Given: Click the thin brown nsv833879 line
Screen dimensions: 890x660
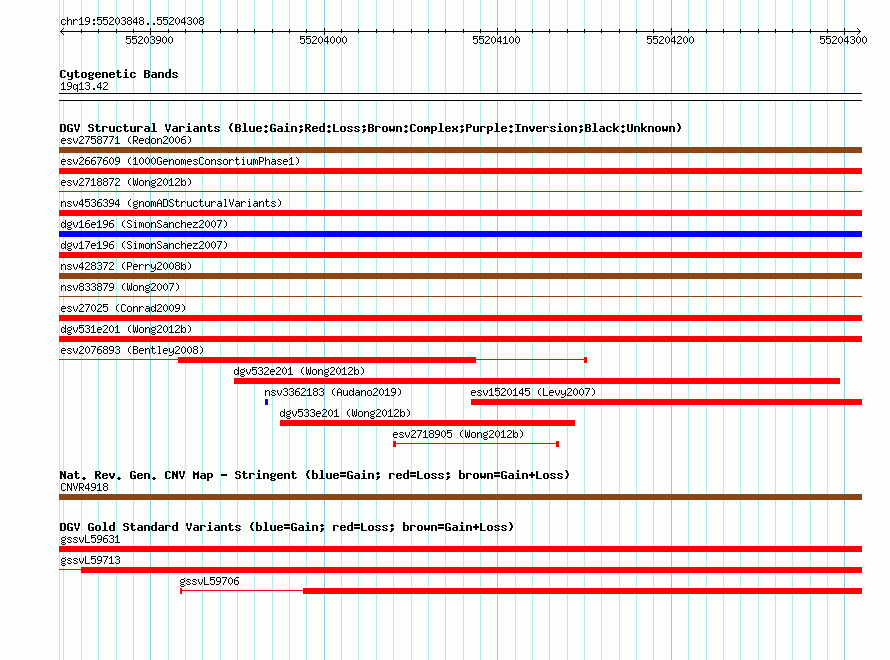Looking at the screenshot, I should [x=460, y=297].
